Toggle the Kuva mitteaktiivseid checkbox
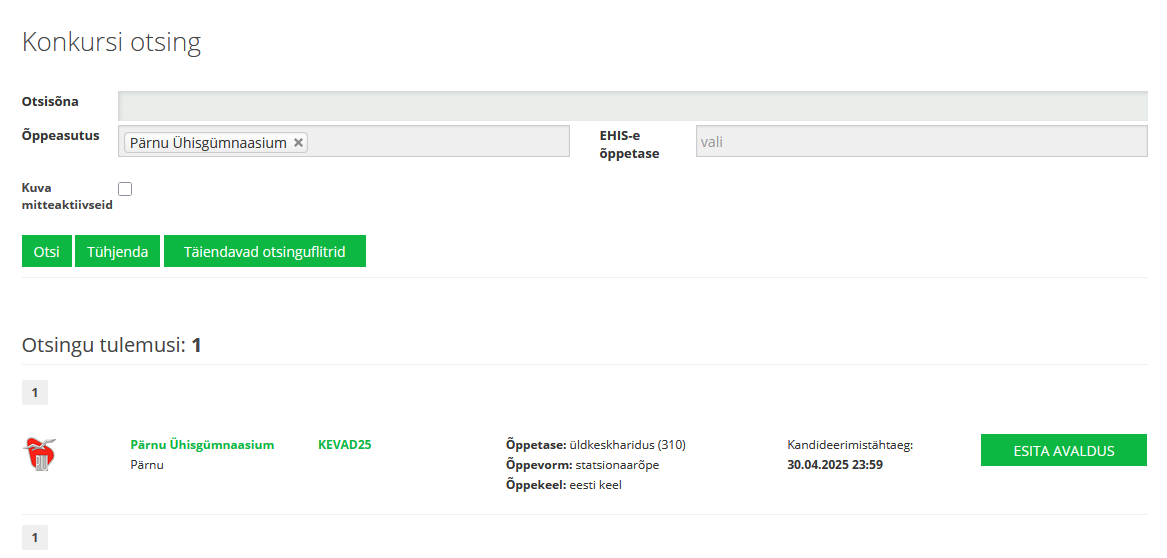The image size is (1167, 558). tap(125, 189)
